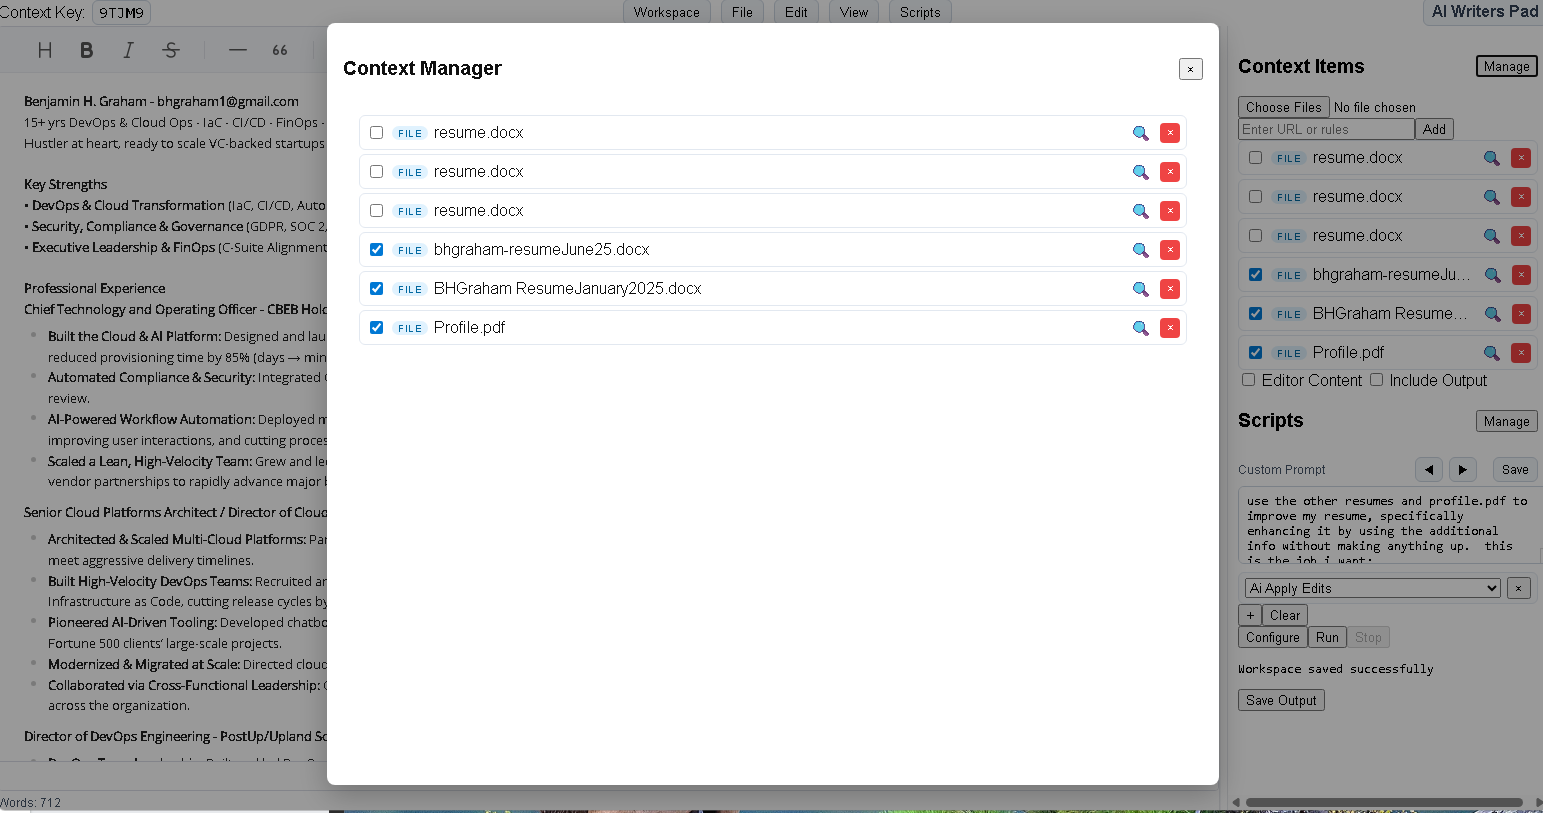Screen dimensions: 1543x813
Task: Preview second resume.docx in Context Manager
Action: (1140, 172)
